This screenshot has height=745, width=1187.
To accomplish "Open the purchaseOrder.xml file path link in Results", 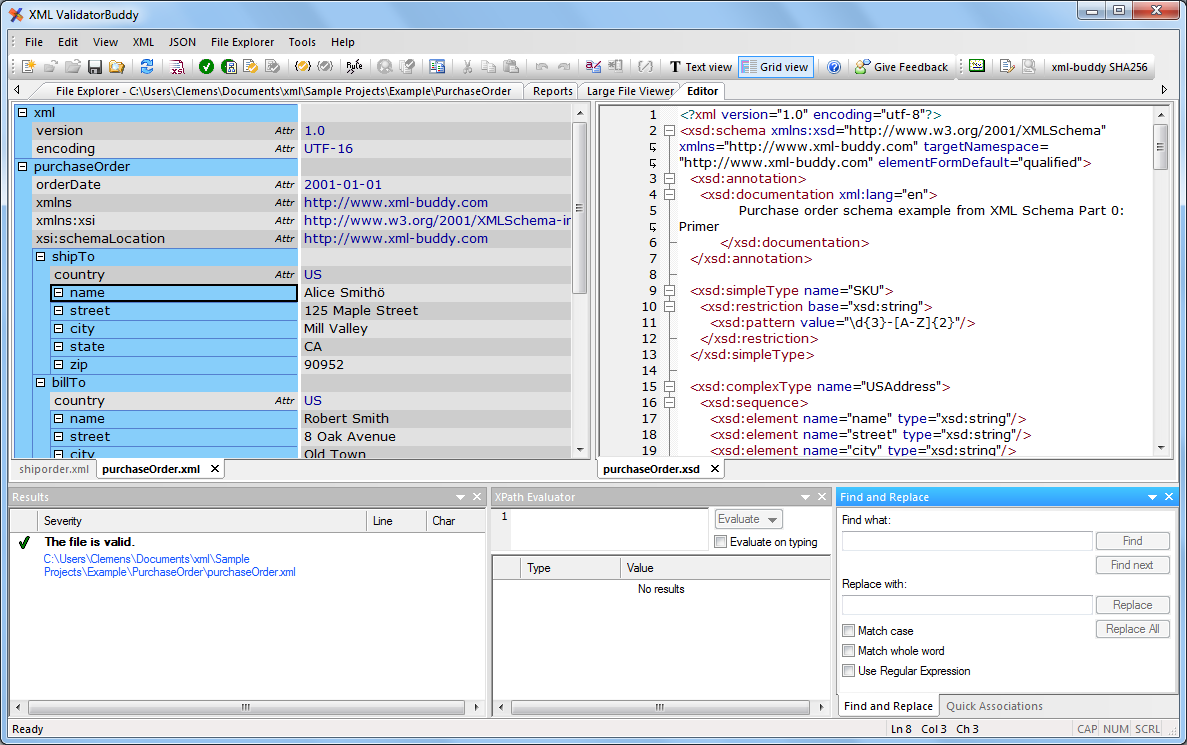I will click(170, 566).
